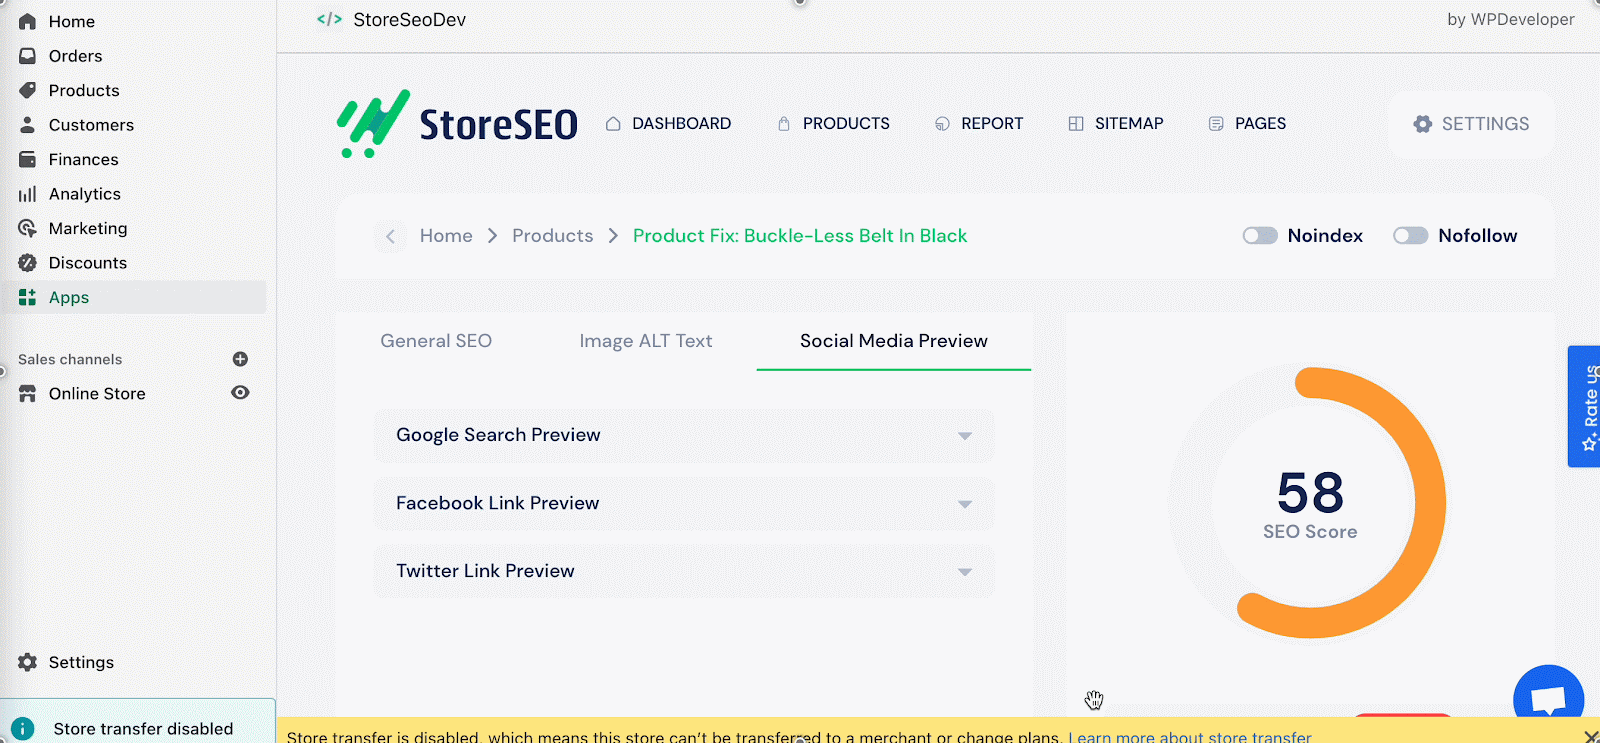This screenshot has height=743, width=1600.
Task: Expand Twitter Link Preview section
Action: (684, 571)
